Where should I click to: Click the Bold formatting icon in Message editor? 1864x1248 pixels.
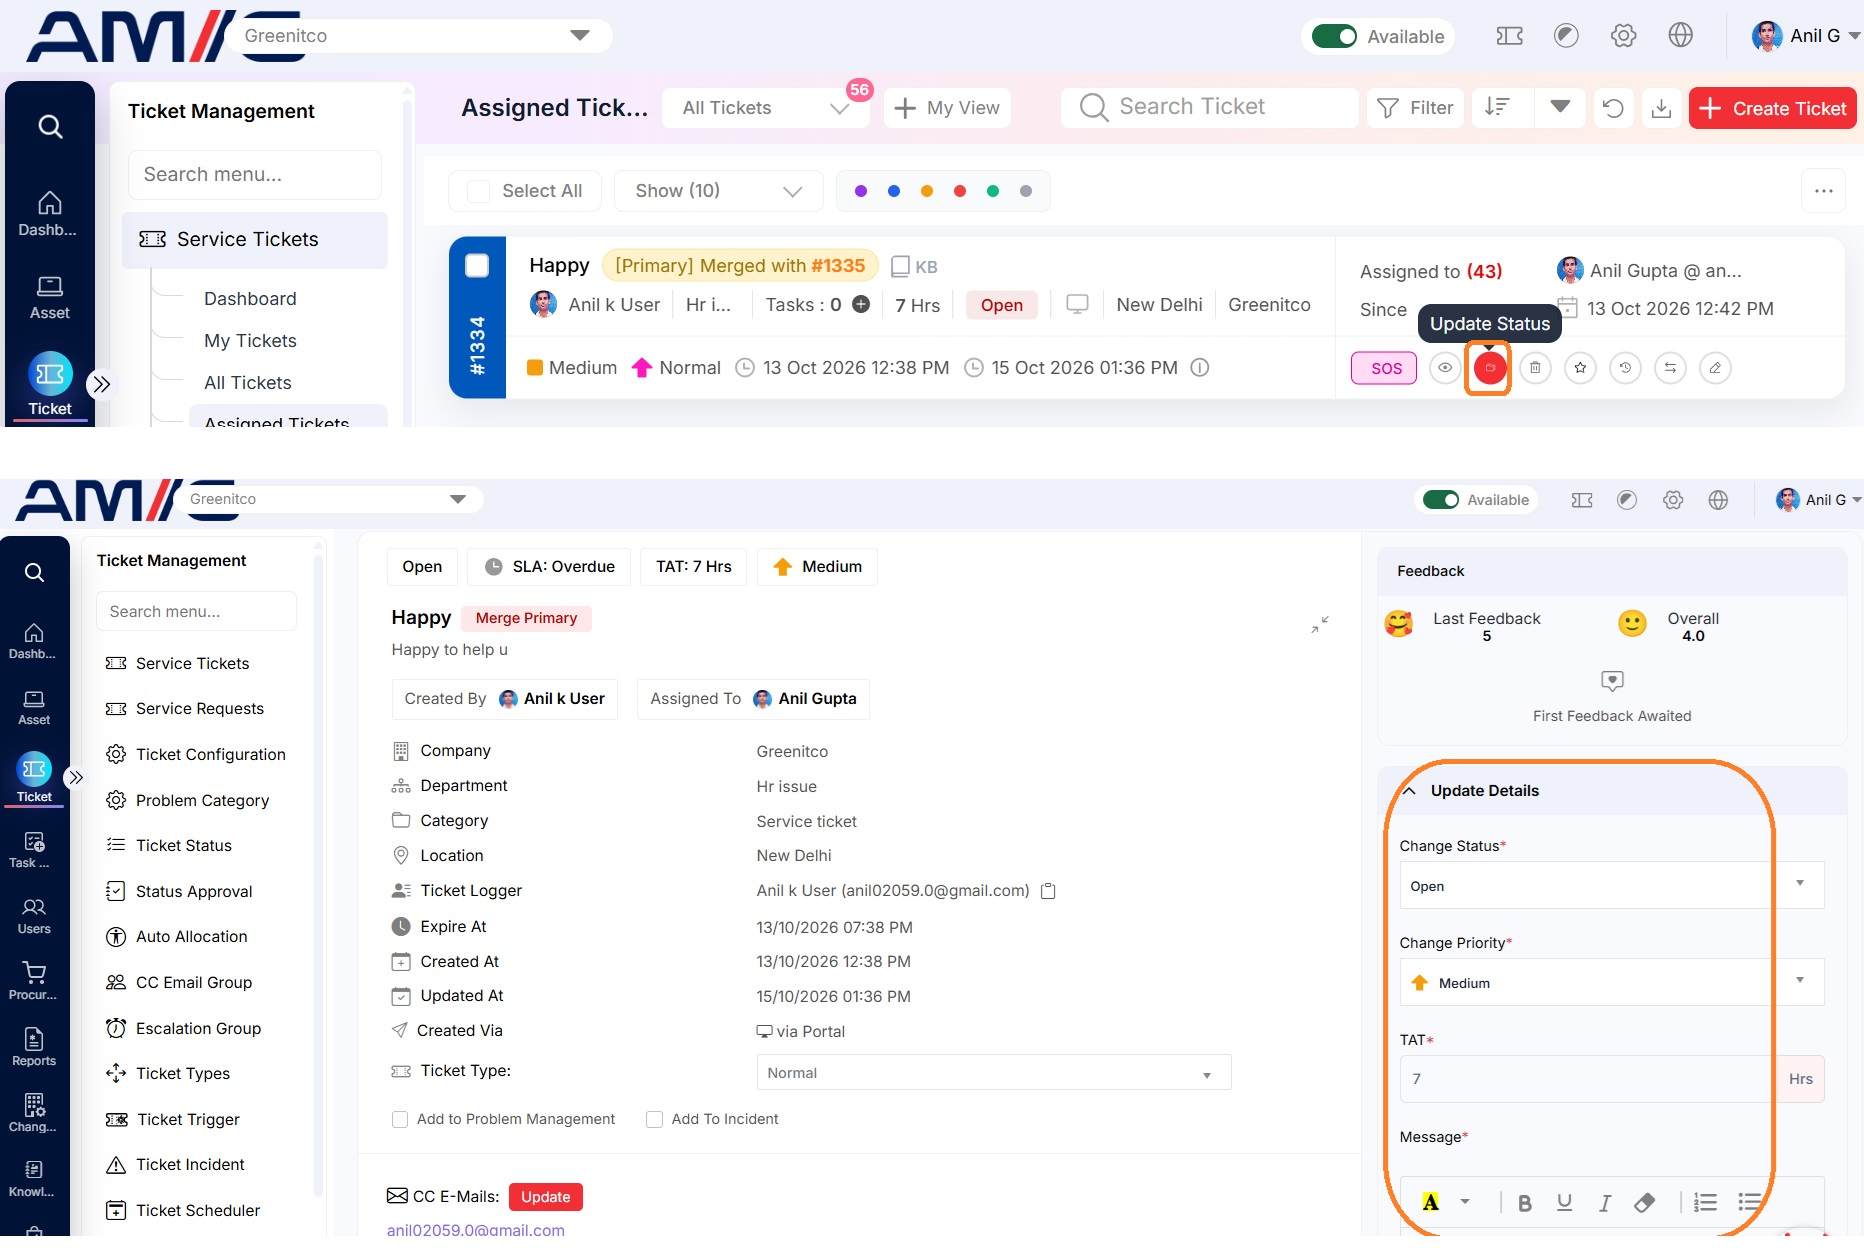[x=1524, y=1203]
